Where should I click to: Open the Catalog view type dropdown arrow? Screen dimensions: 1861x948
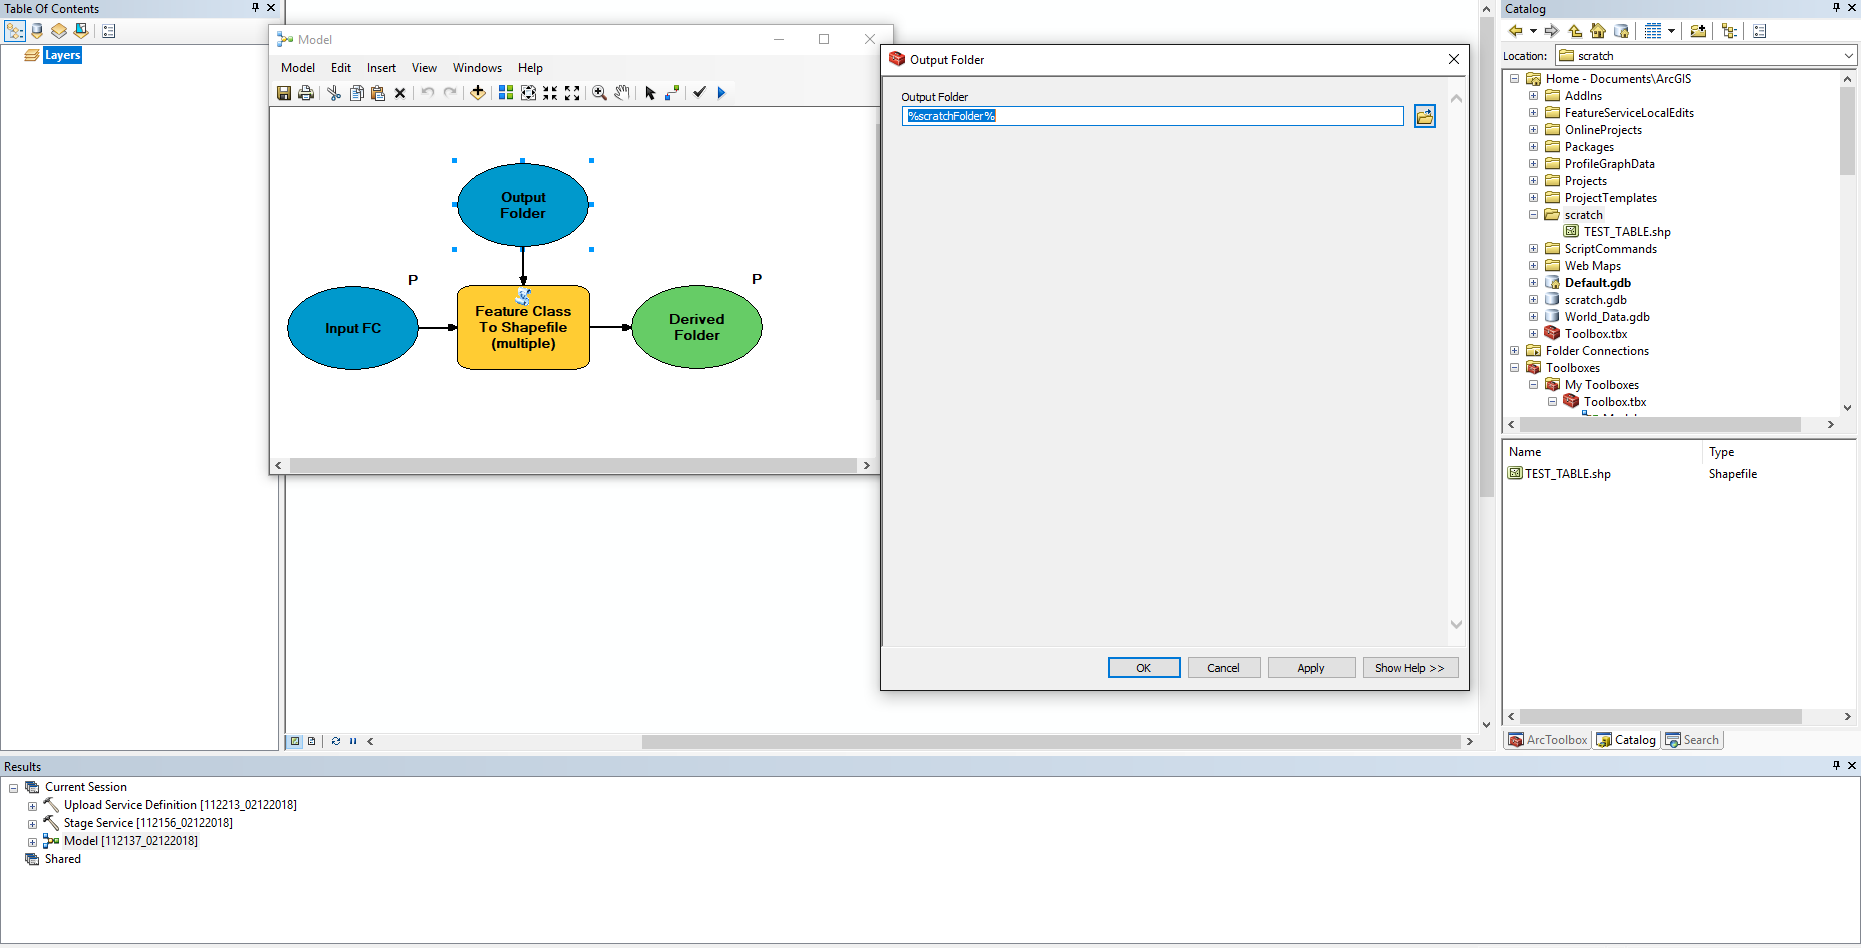1671,31
